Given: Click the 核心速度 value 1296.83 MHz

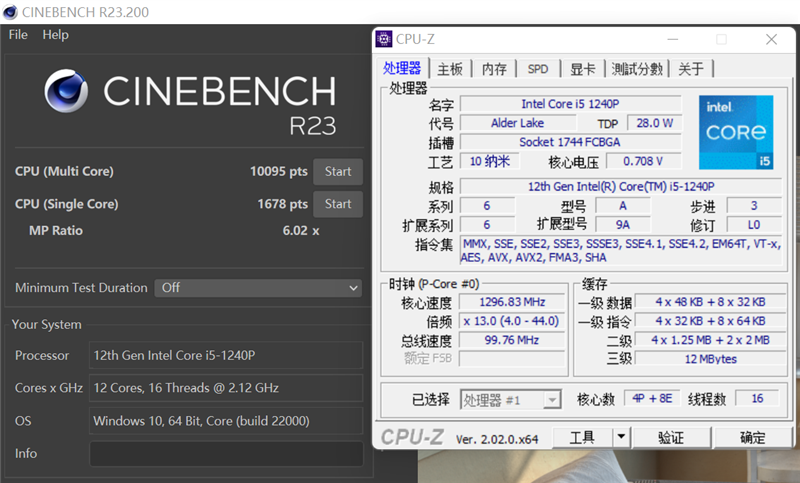Looking at the screenshot, I should click(512, 302).
